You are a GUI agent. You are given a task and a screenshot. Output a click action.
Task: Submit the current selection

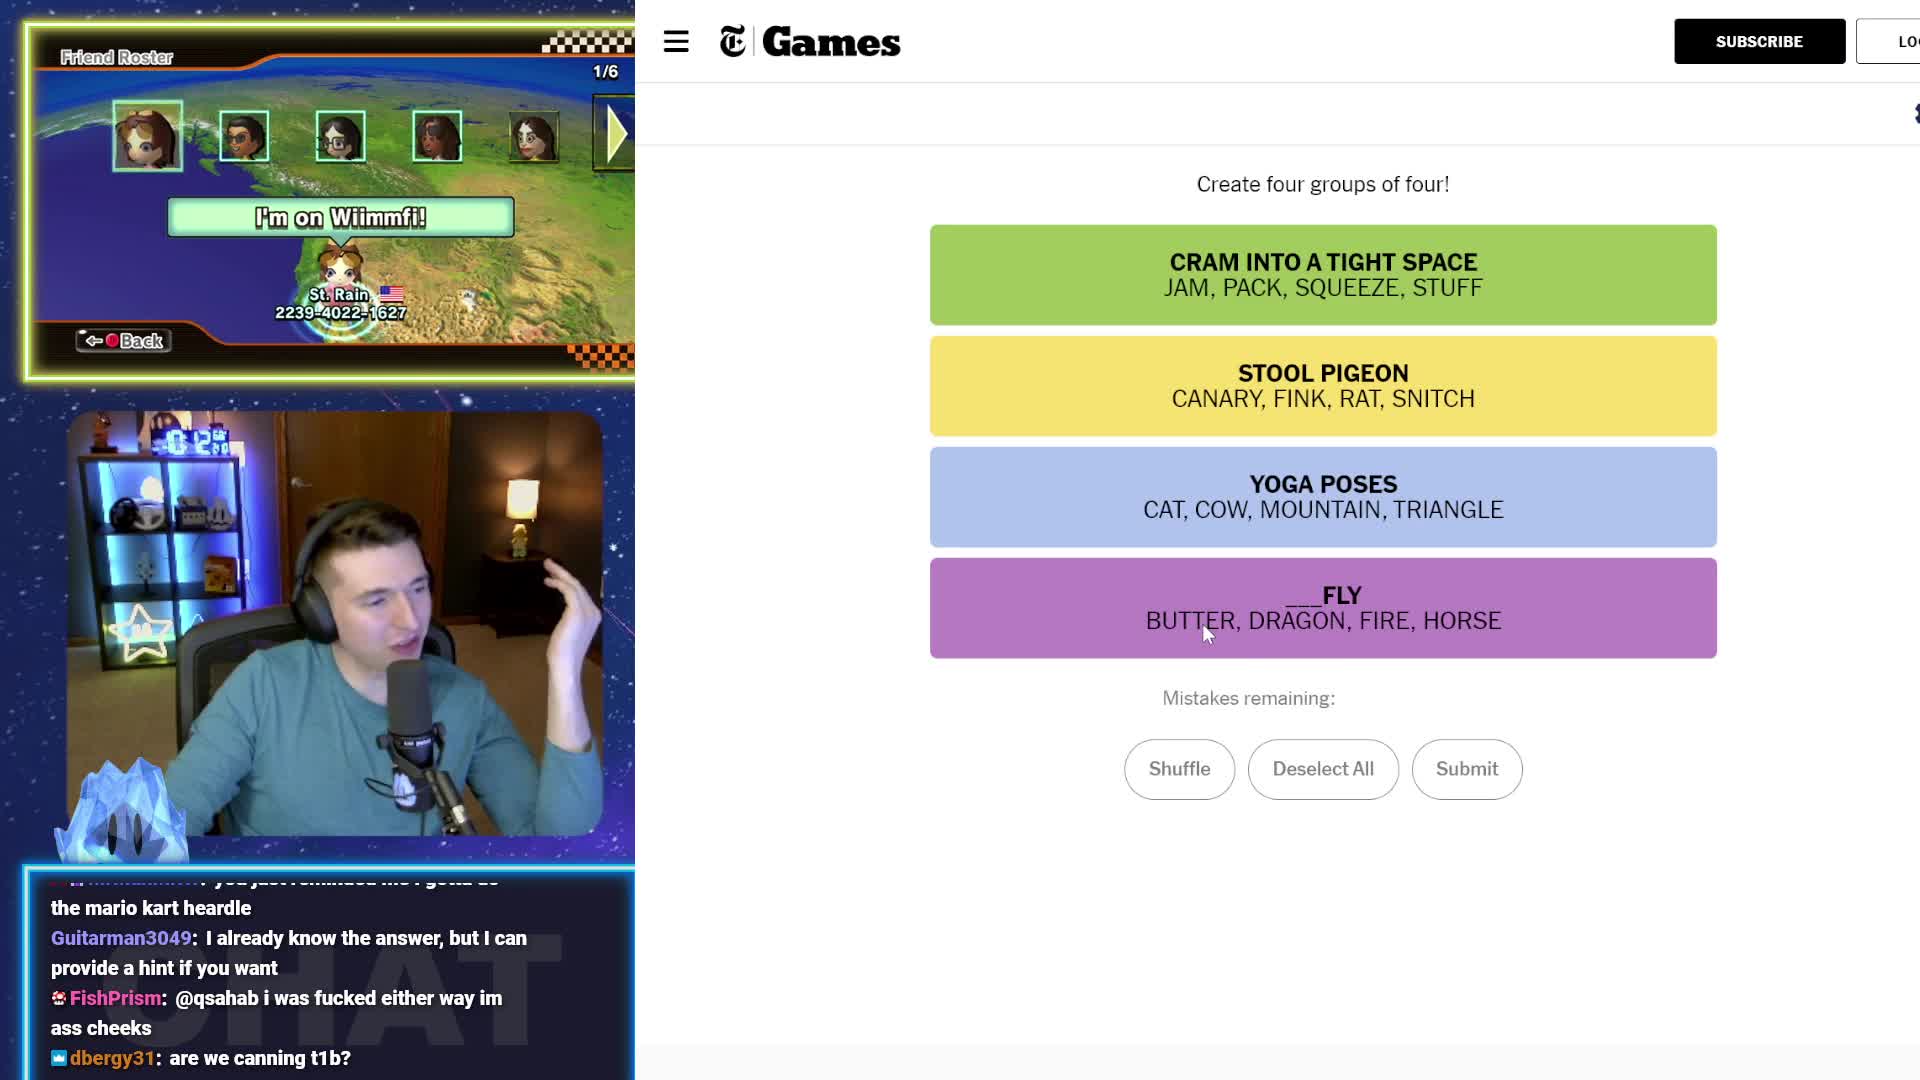tap(1467, 769)
